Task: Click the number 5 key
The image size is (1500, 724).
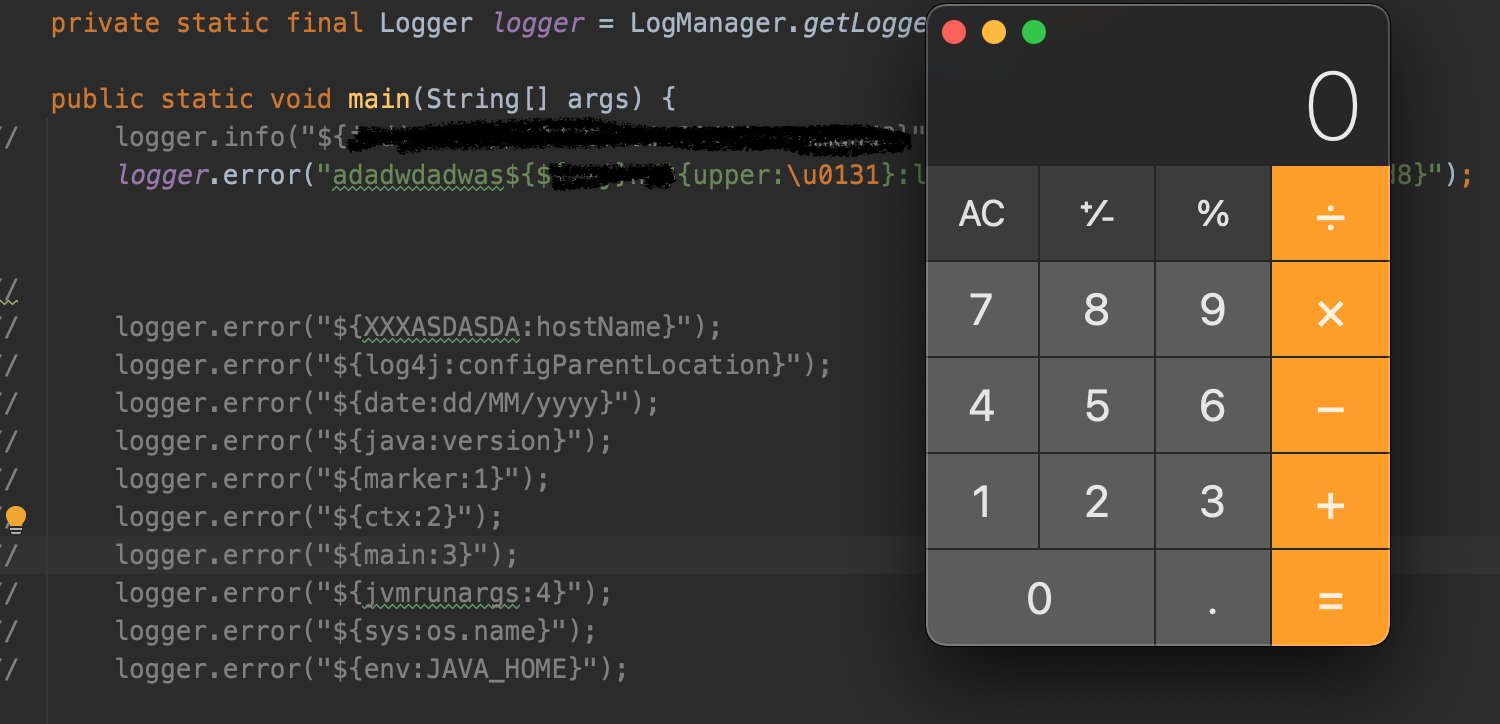Action: pos(1097,405)
